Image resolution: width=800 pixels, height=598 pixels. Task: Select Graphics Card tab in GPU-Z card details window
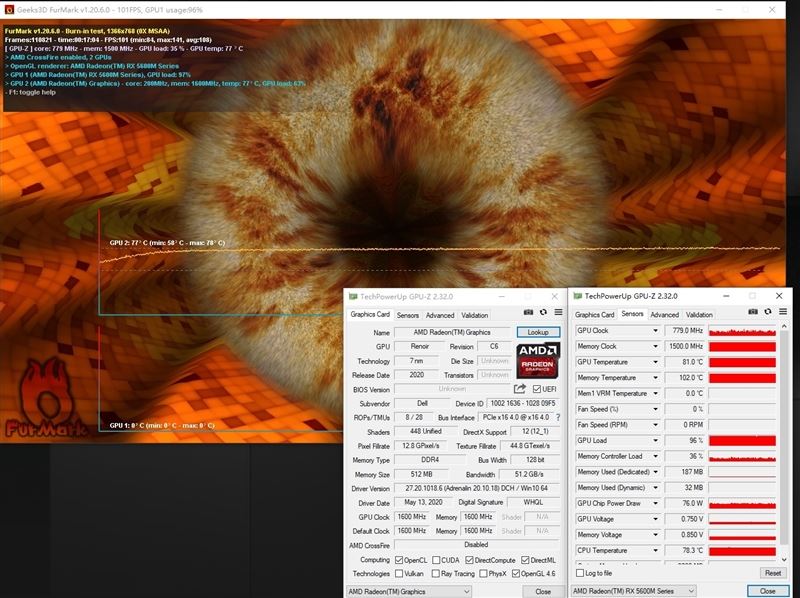370,314
